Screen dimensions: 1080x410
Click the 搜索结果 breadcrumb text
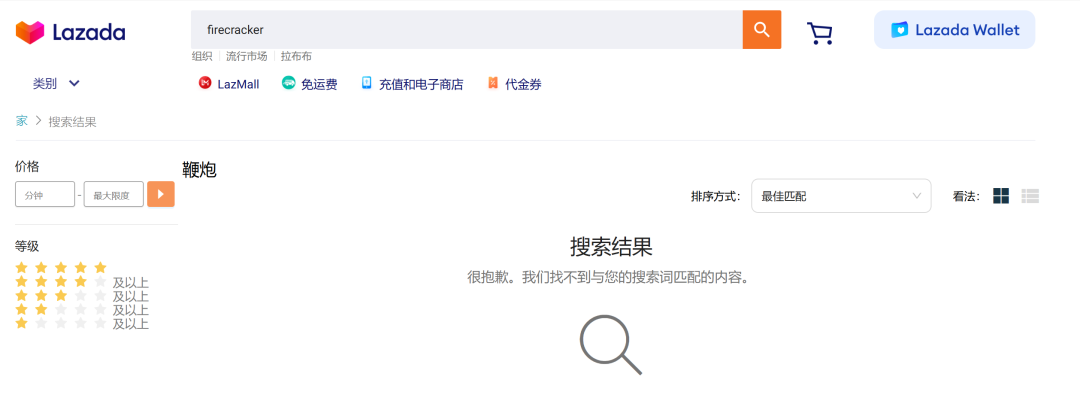[x=72, y=122]
